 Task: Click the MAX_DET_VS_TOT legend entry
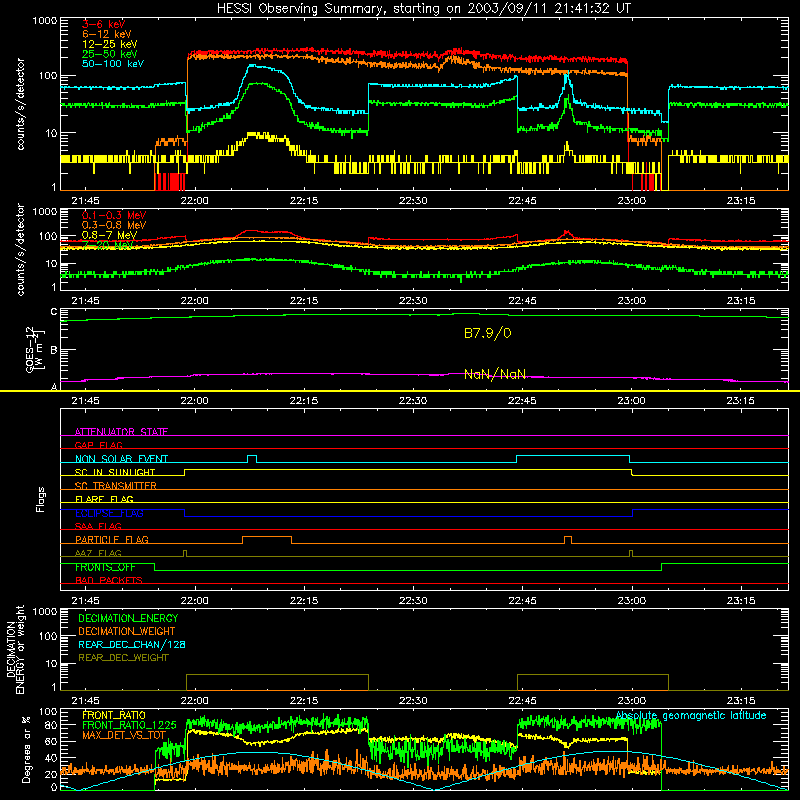pyautogui.click(x=124, y=735)
